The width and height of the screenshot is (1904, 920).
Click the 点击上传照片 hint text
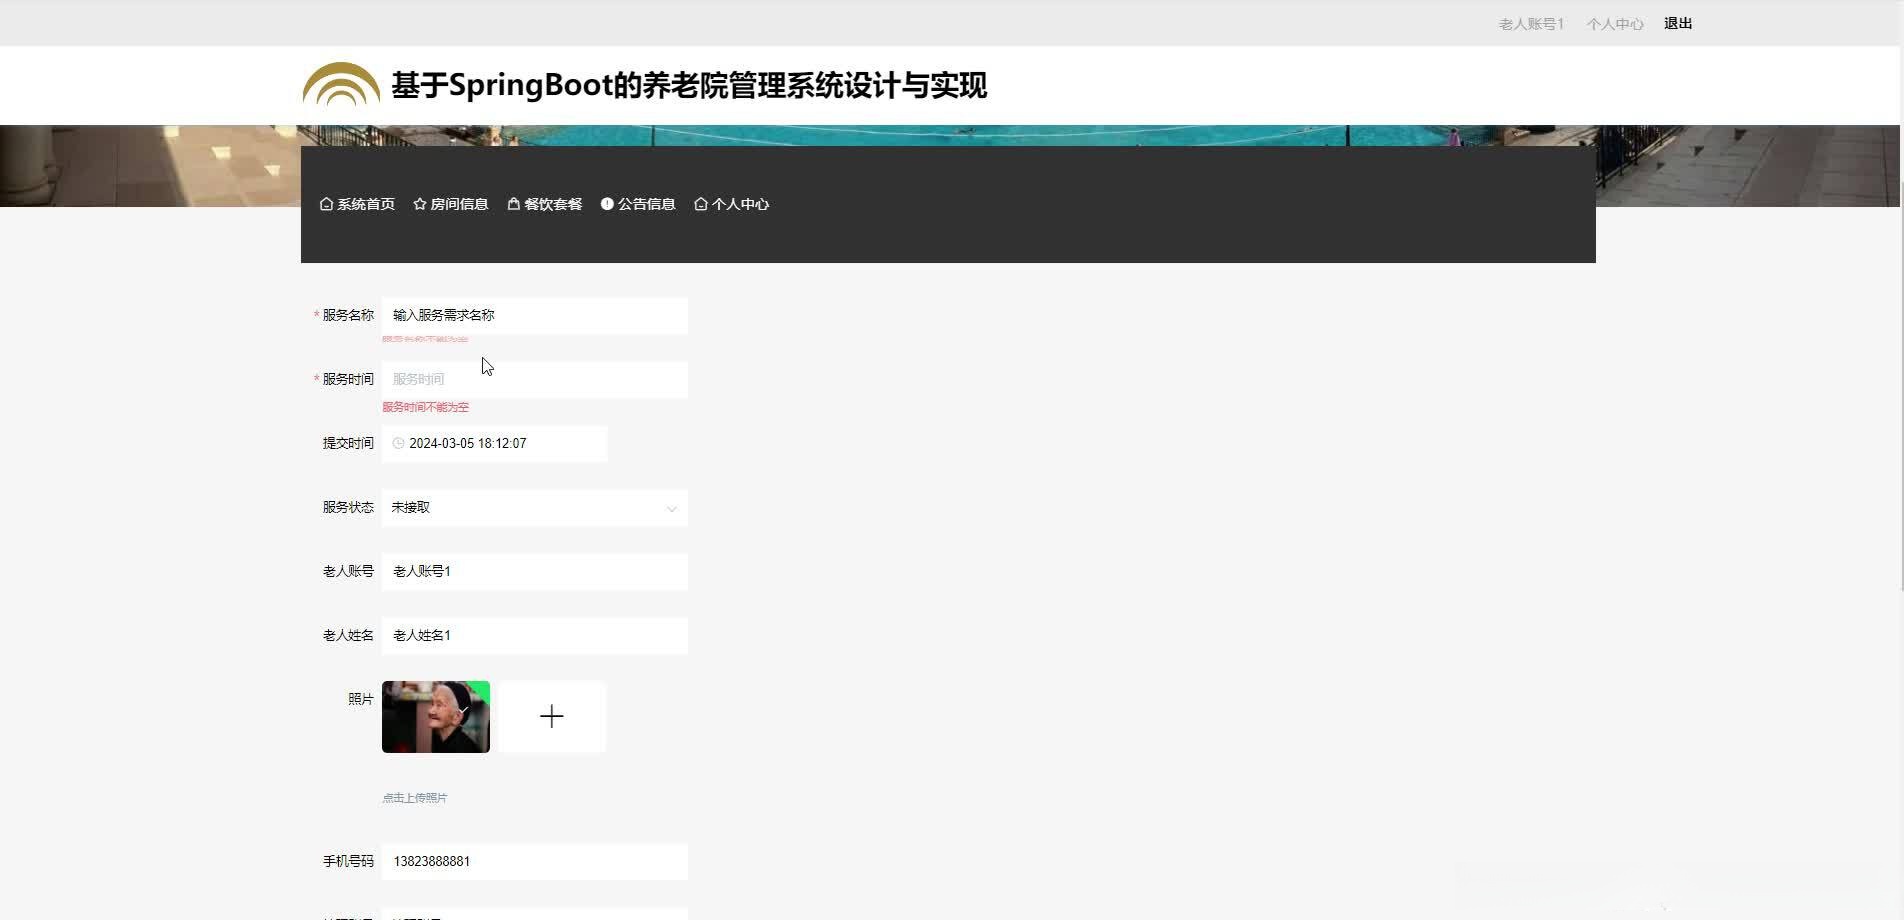click(415, 798)
